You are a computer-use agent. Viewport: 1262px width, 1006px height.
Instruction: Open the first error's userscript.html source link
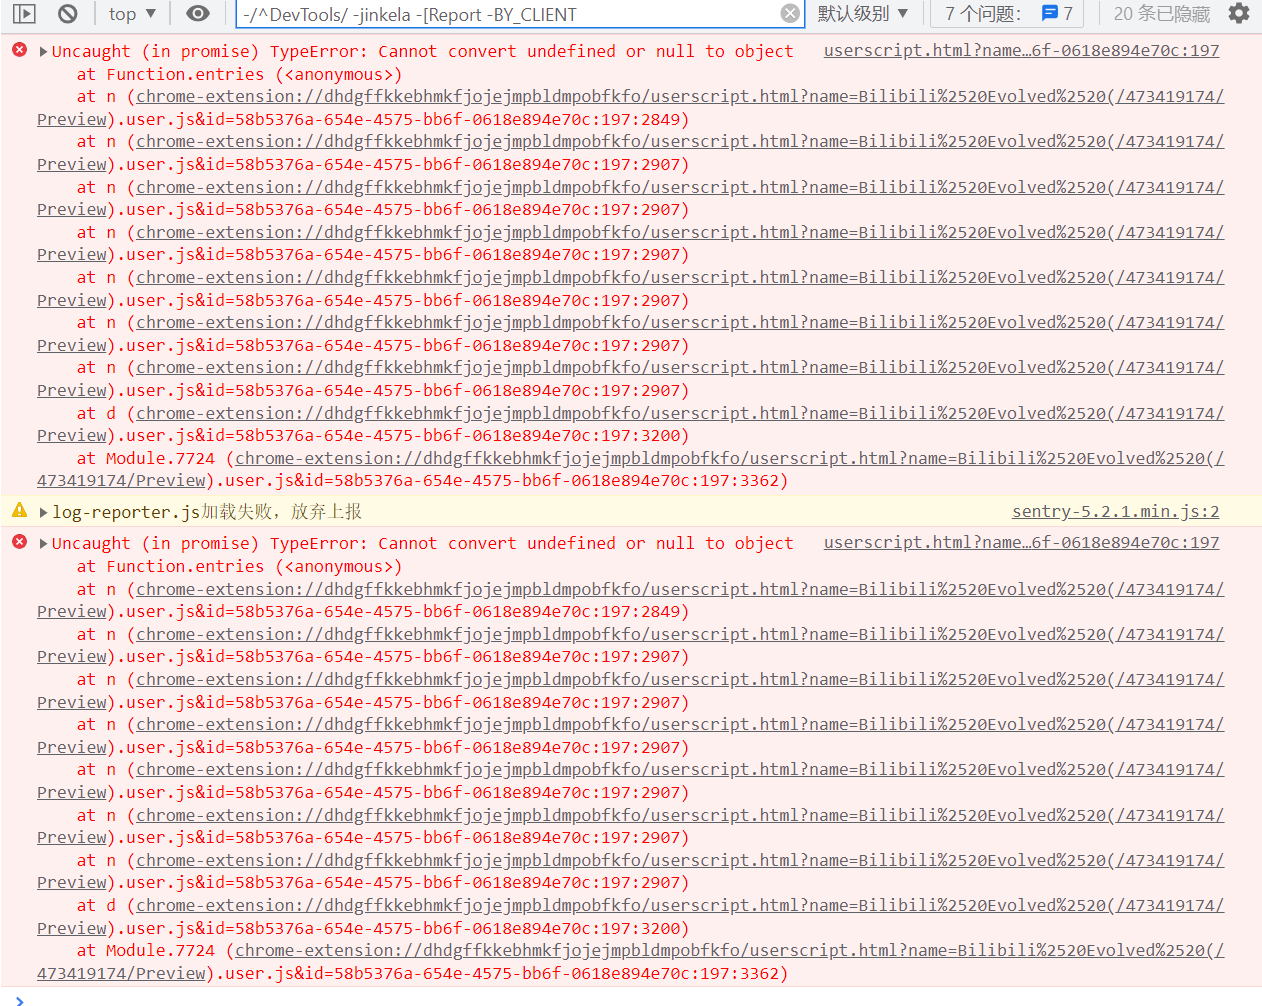tap(1021, 50)
